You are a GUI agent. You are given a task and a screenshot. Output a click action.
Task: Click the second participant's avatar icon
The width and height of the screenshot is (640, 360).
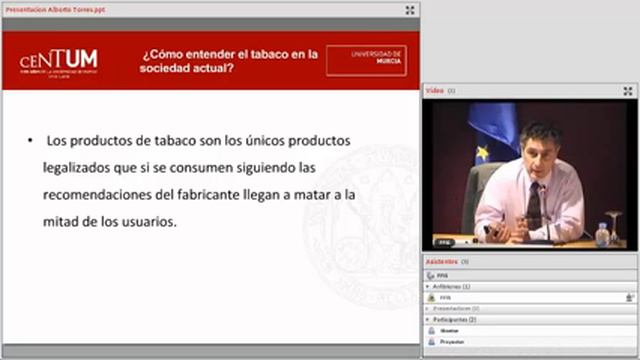click(431, 342)
